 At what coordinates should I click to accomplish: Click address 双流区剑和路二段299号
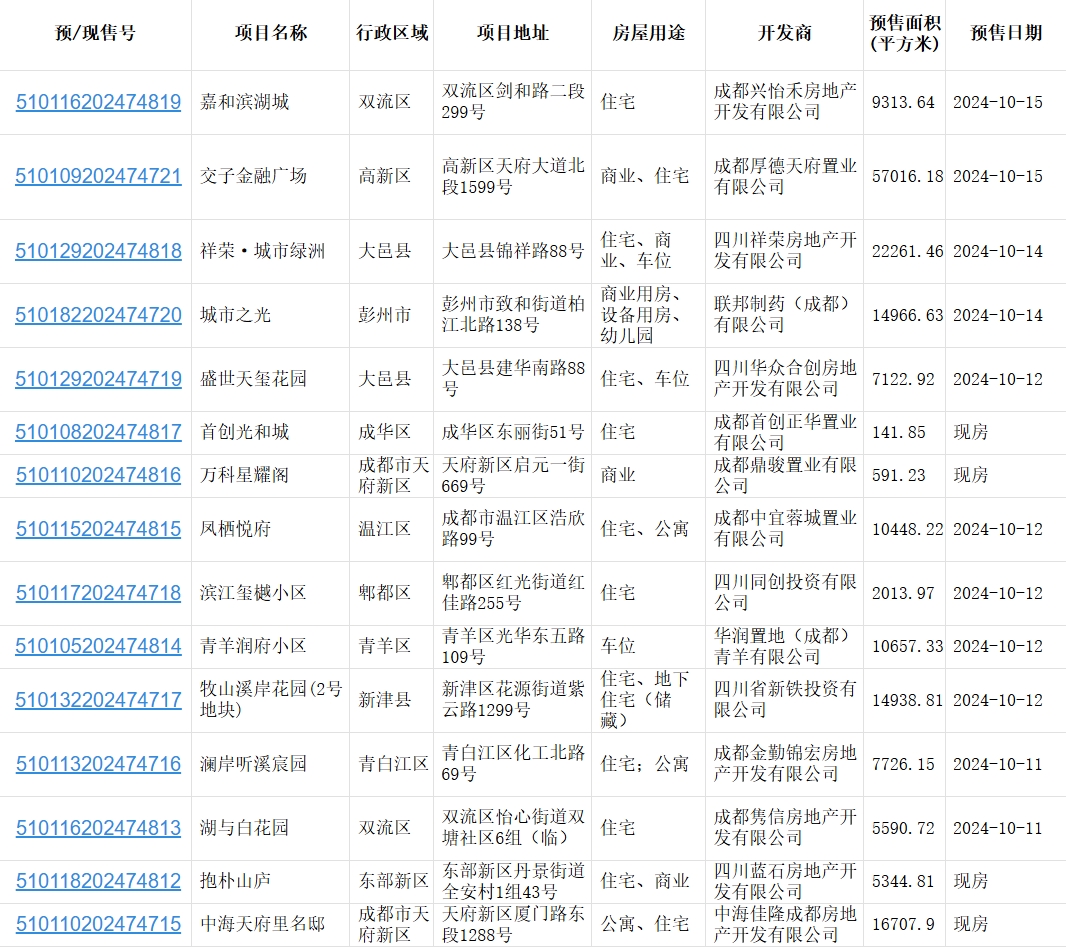[513, 102]
